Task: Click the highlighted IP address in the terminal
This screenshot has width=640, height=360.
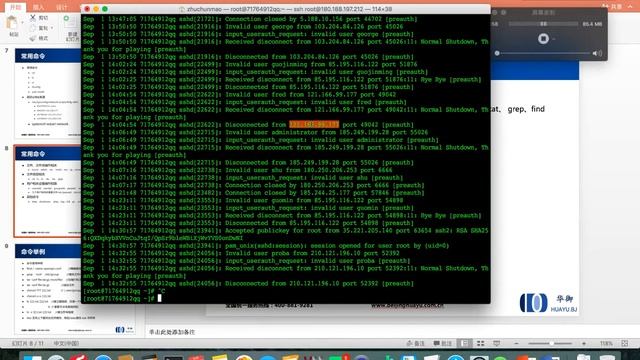Action: (x=314, y=124)
